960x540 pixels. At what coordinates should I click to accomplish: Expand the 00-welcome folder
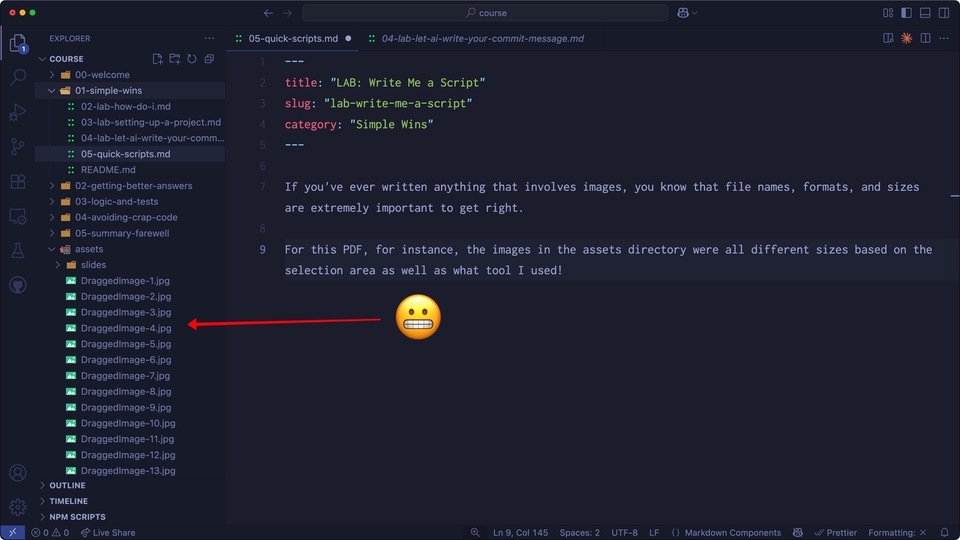click(x=130, y=75)
